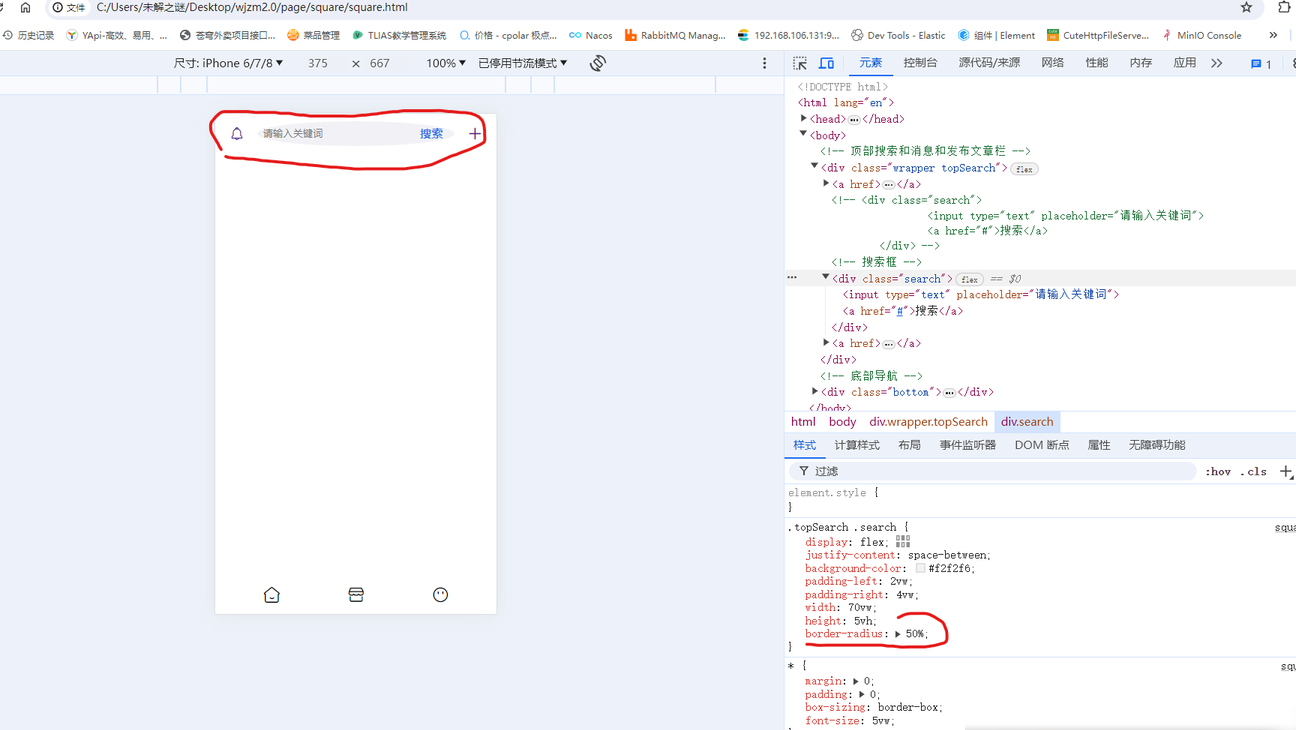This screenshot has height=730, width=1296.
Task: Open the smiley profile icon in bottom navigation
Action: (440, 595)
